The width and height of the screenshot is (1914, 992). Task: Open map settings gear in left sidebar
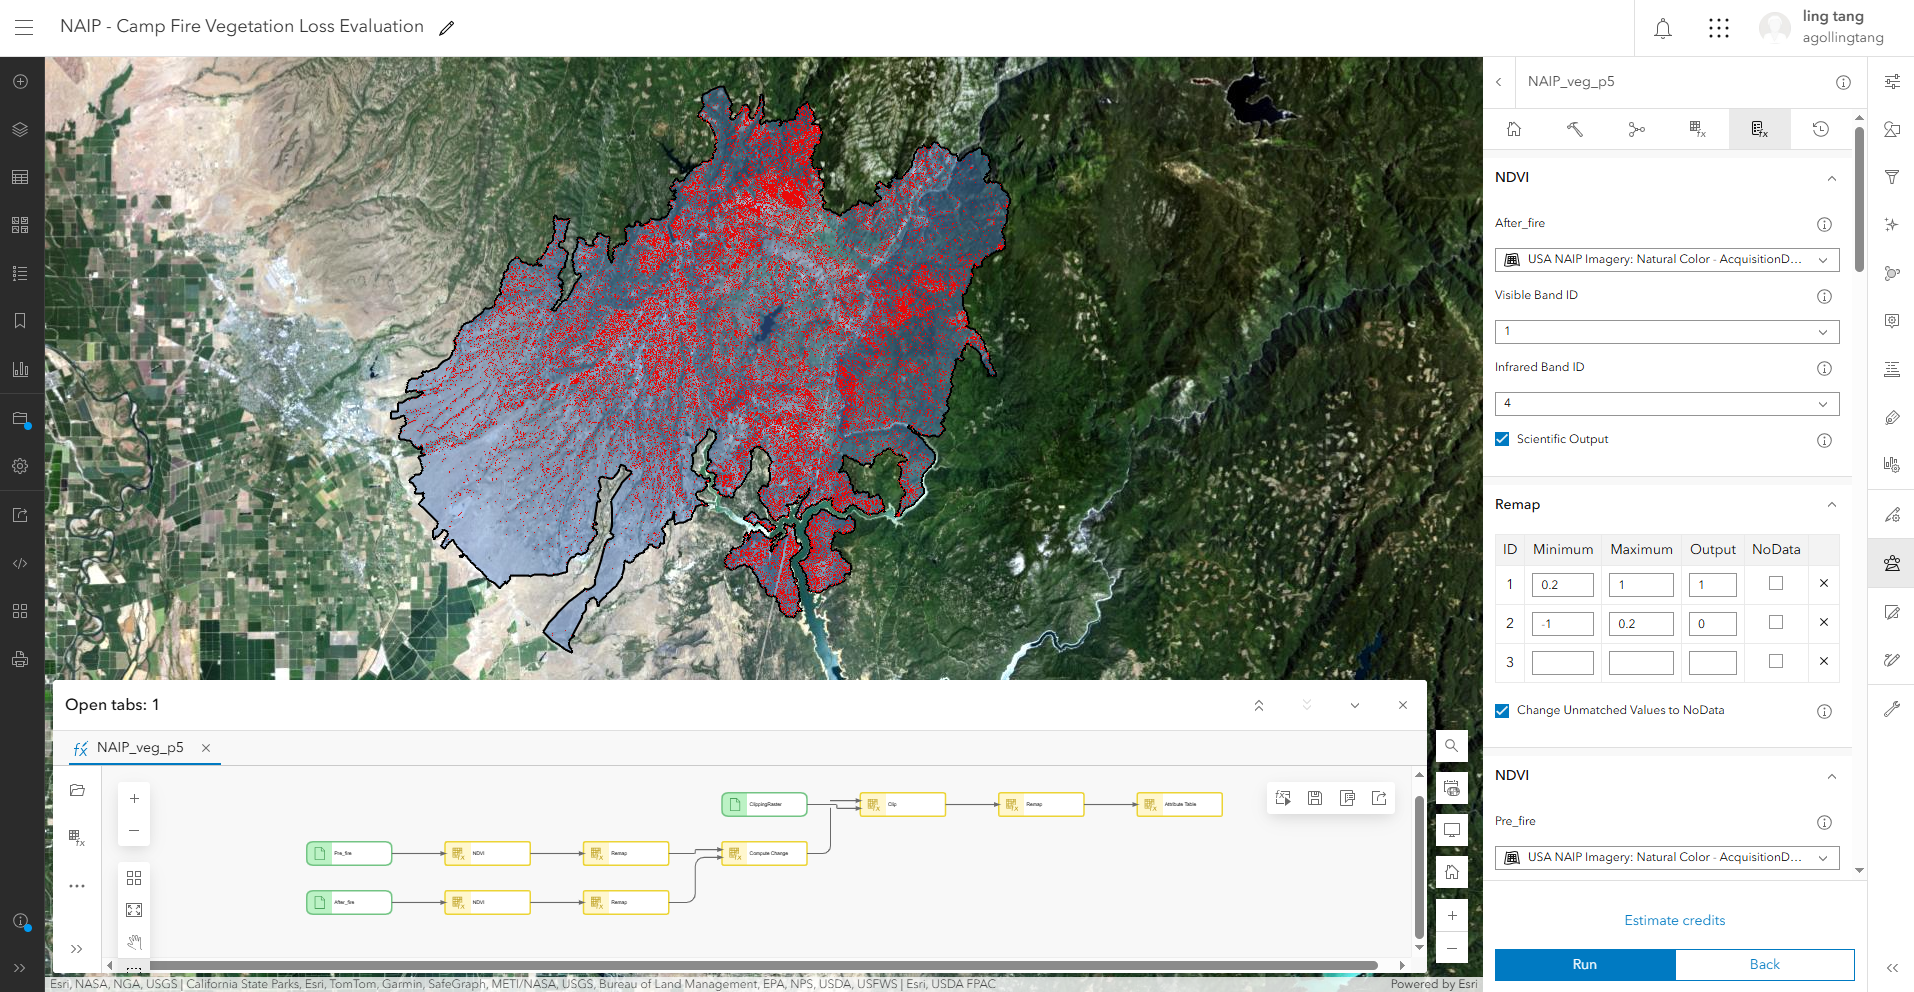point(20,466)
